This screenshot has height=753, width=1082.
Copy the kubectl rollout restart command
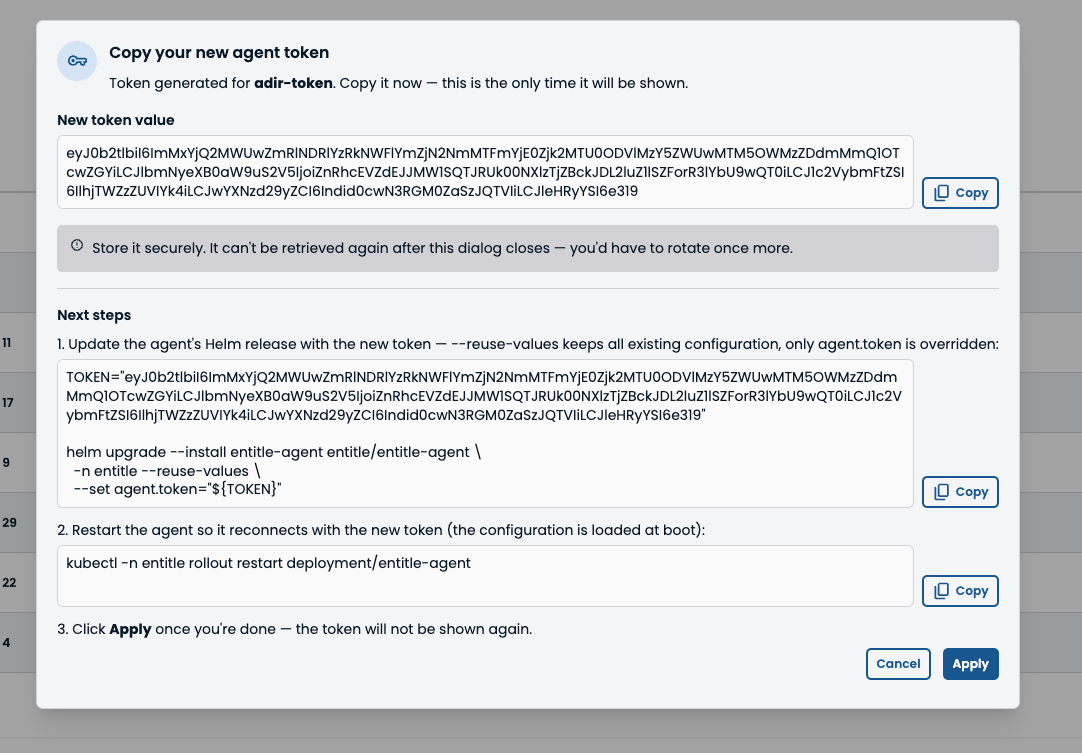click(960, 591)
